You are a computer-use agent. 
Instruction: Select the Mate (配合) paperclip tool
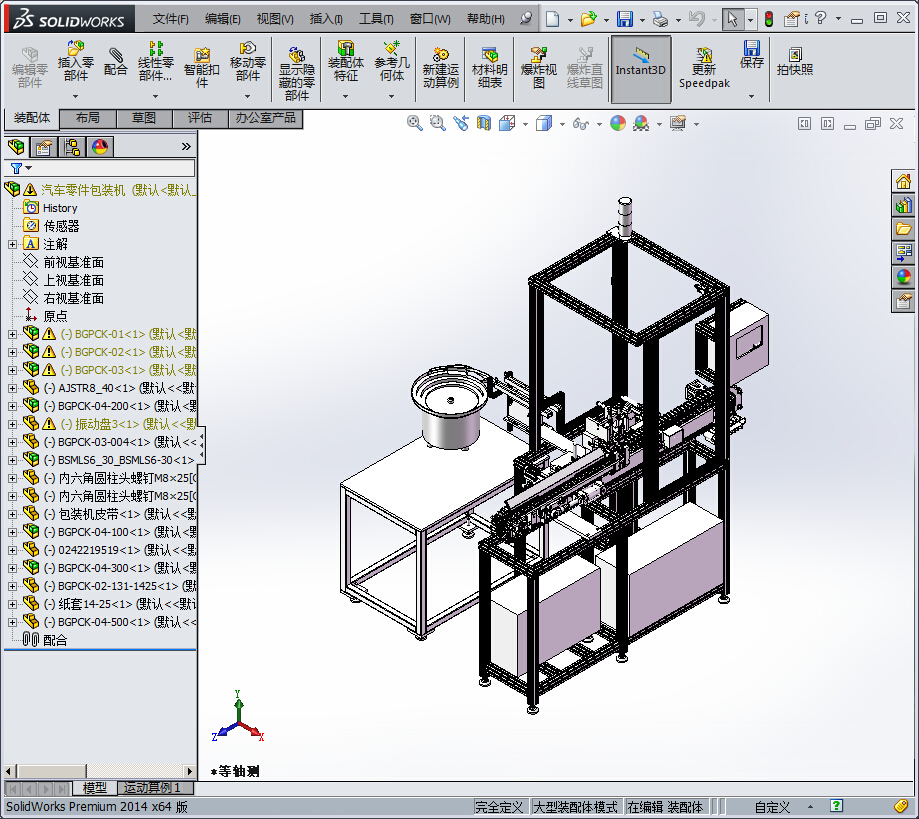click(115, 62)
